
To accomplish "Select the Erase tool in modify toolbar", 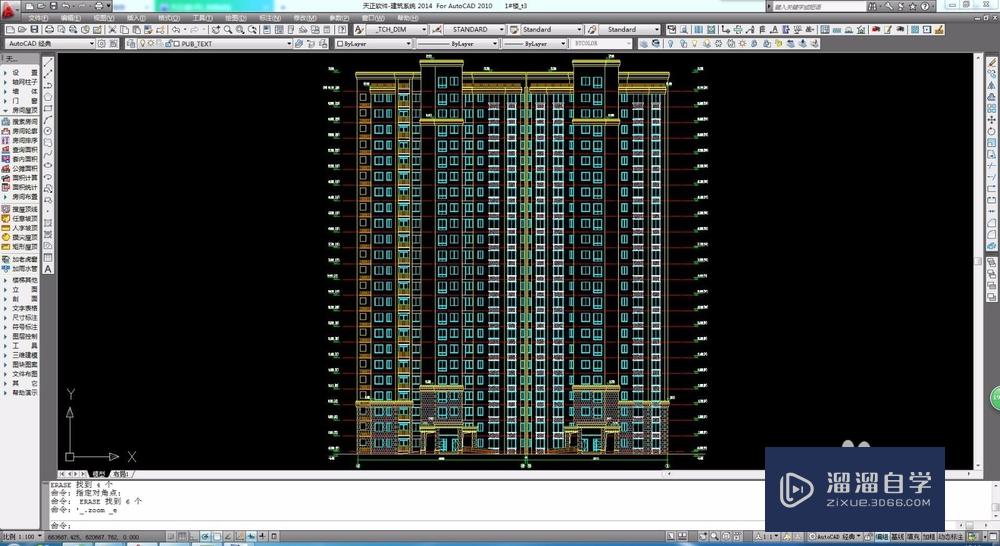I will pyautogui.click(x=991, y=63).
